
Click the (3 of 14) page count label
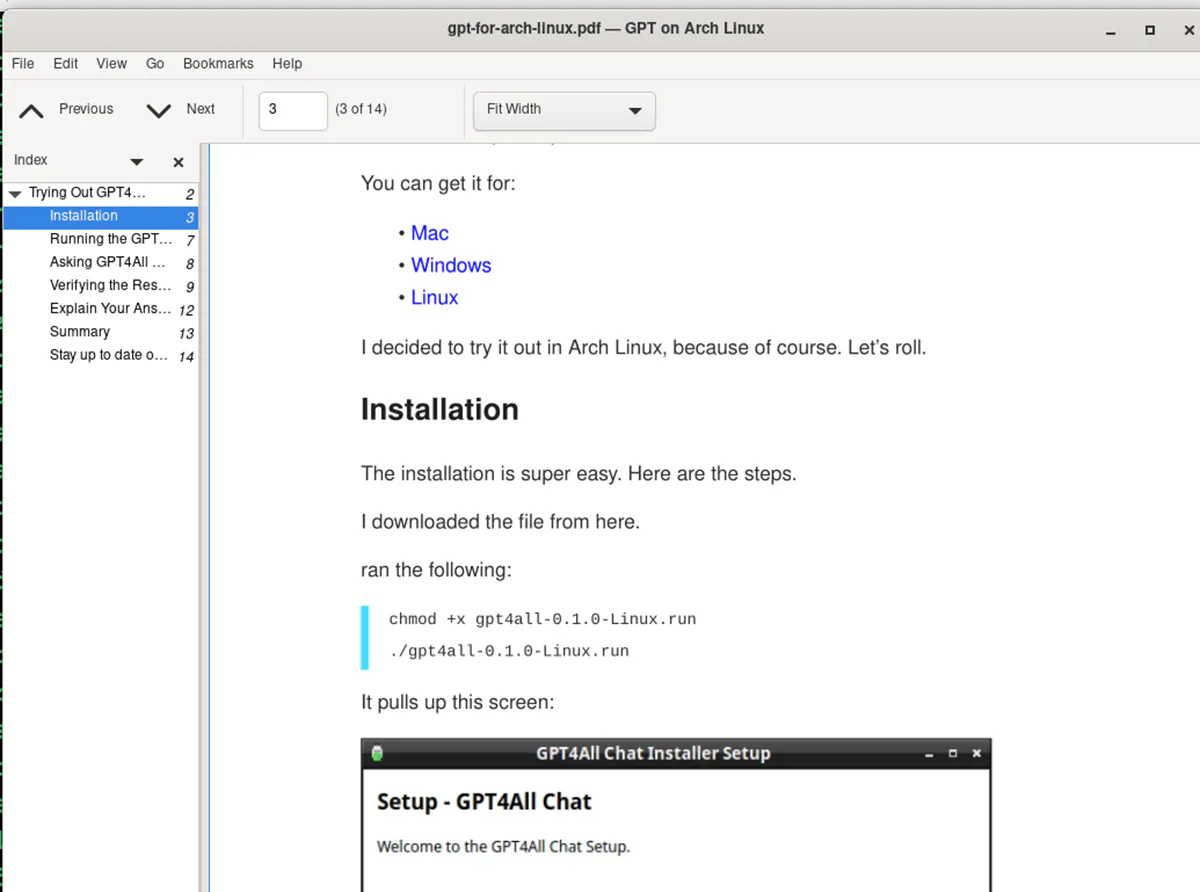click(361, 109)
